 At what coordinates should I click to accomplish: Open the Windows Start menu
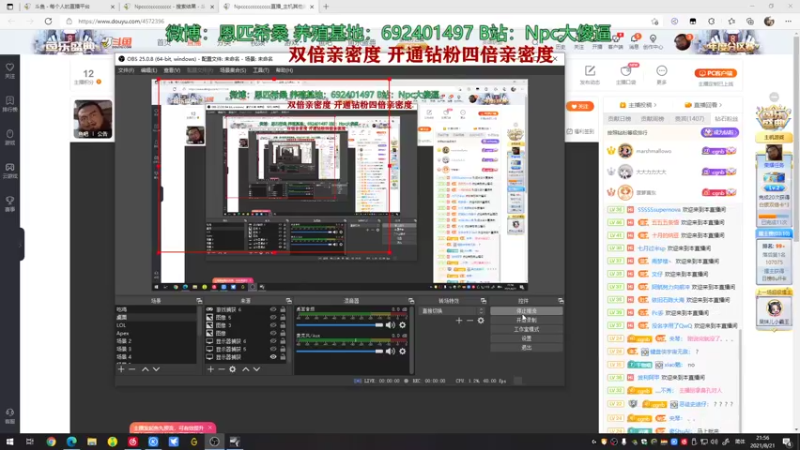pos(10,442)
